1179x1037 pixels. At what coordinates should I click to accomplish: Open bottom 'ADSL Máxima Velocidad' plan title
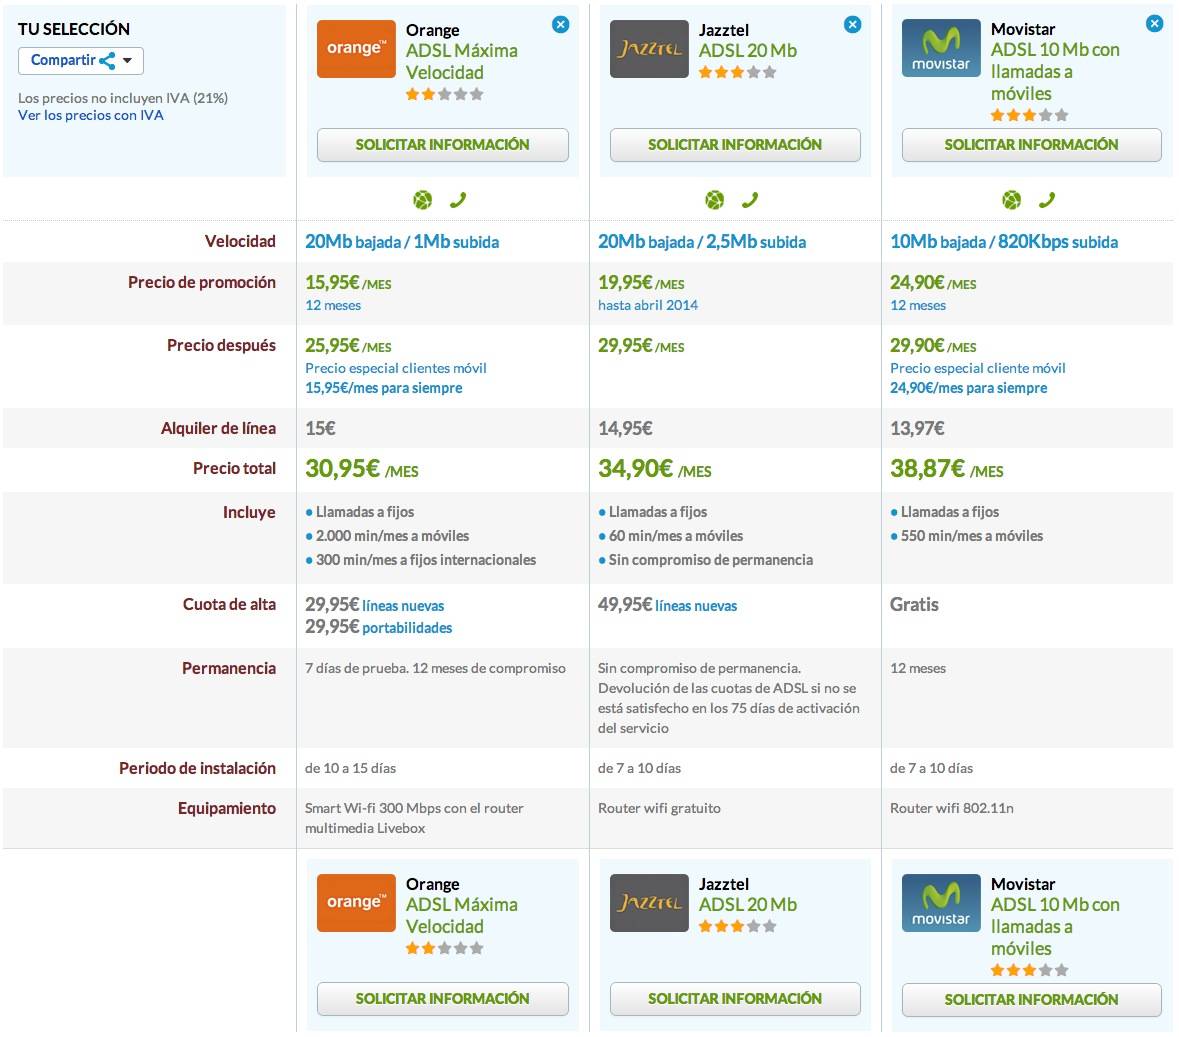pyautogui.click(x=462, y=916)
